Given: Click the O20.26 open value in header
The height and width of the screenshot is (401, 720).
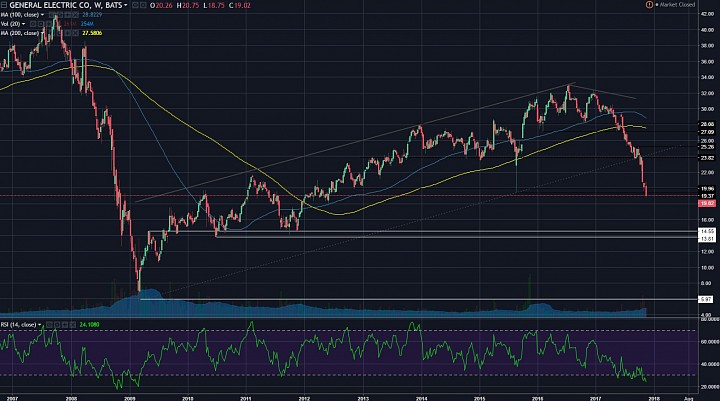Looking at the screenshot, I should coord(161,6).
